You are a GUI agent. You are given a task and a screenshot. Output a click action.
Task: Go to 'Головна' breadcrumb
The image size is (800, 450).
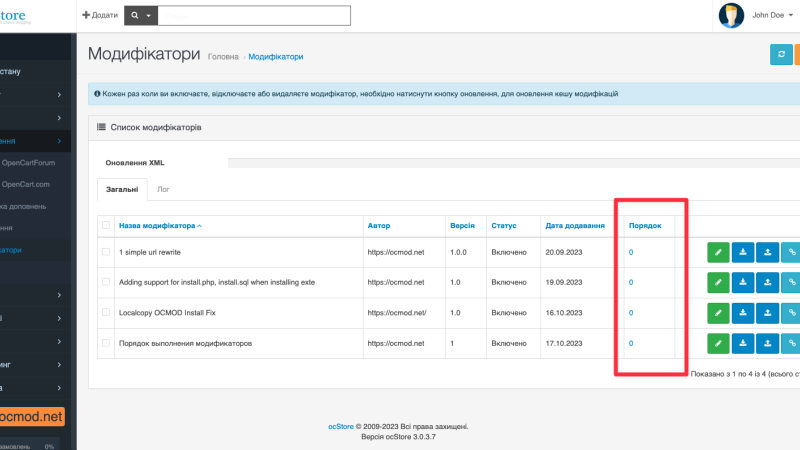tap(223, 57)
